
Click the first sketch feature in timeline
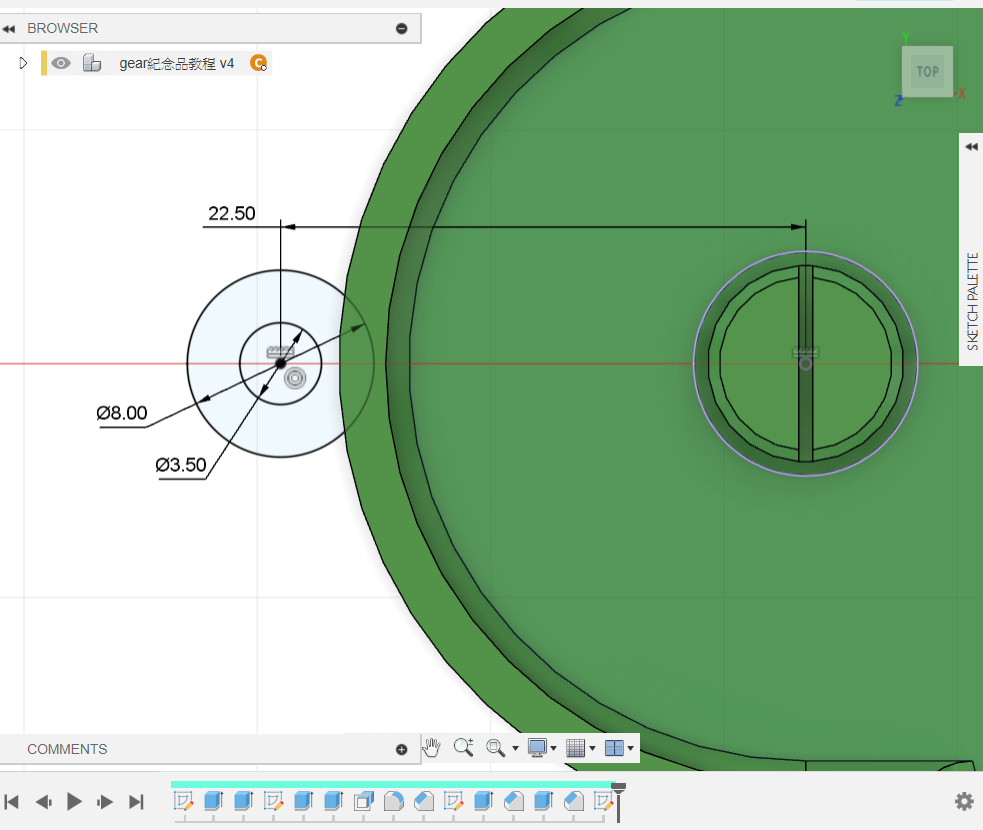(183, 801)
